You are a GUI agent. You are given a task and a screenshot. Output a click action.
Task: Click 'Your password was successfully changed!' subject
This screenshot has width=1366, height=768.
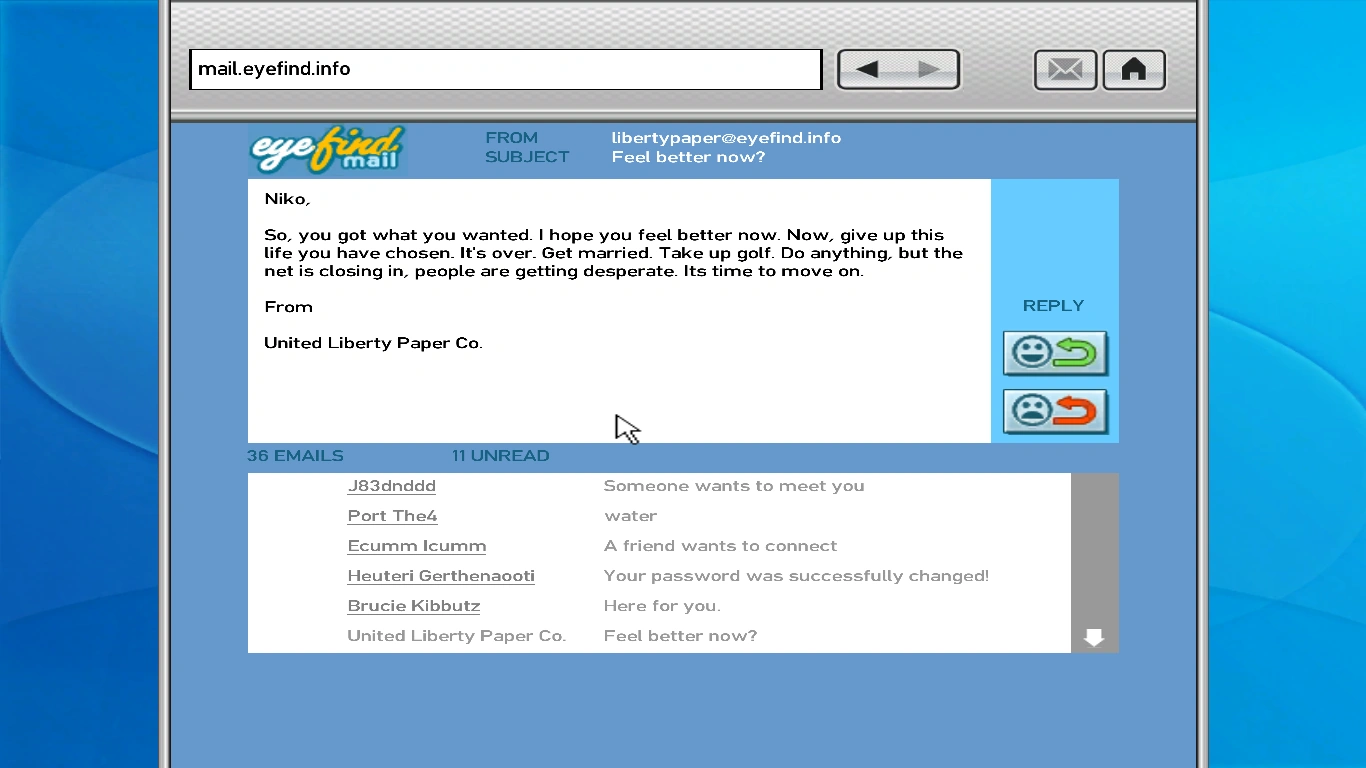coord(797,576)
